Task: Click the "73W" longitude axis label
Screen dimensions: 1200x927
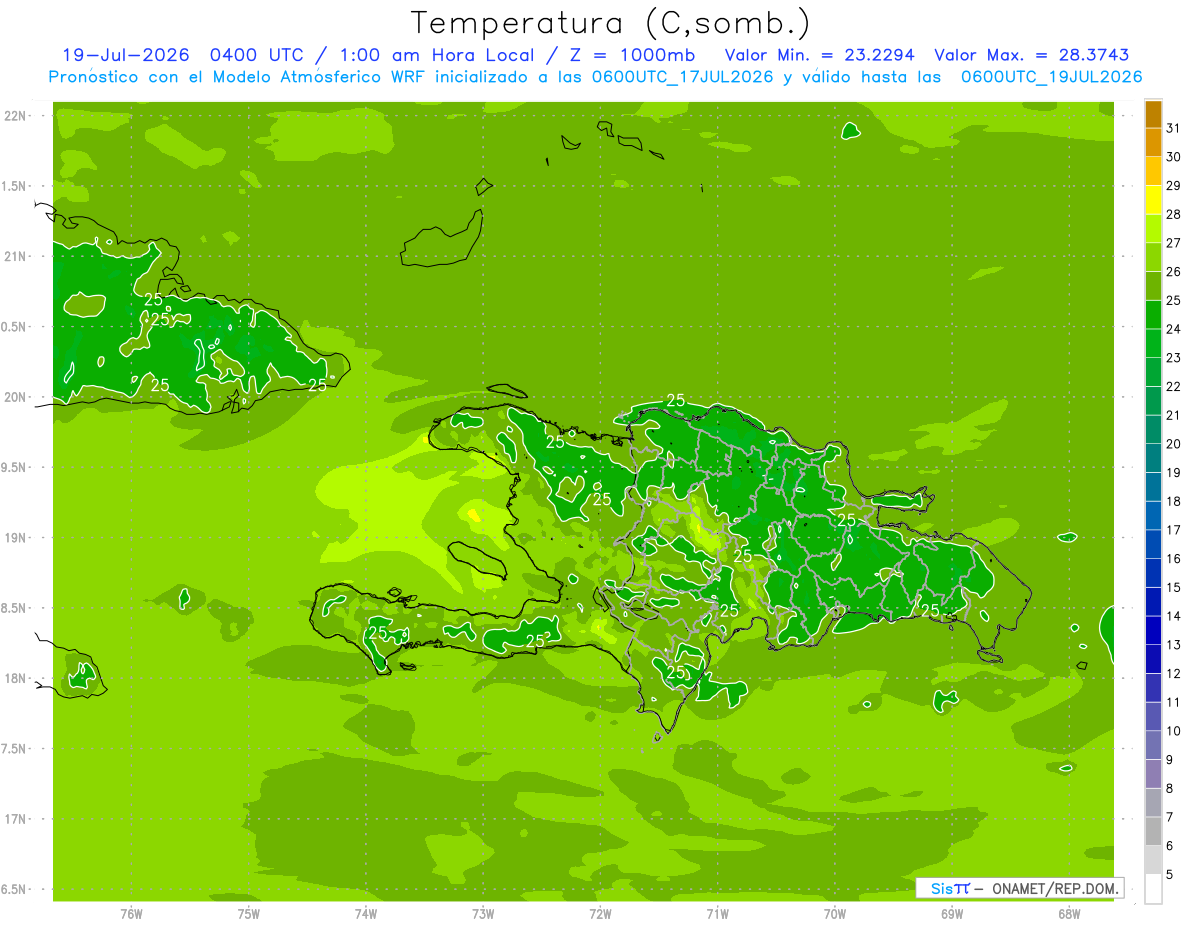Action: coord(483,913)
